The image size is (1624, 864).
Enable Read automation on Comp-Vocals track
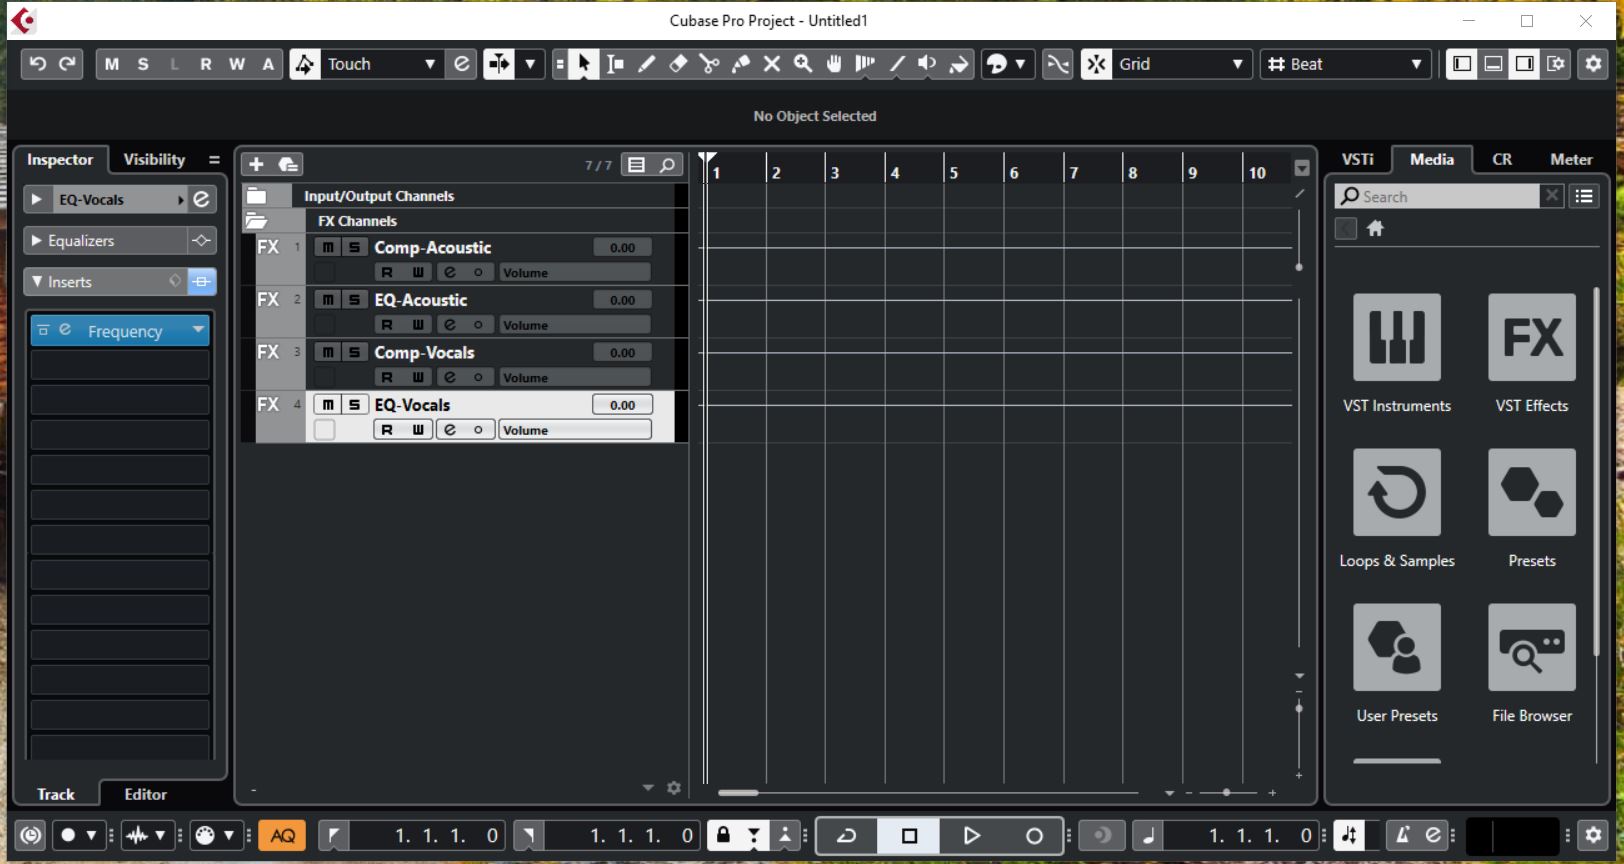(387, 378)
